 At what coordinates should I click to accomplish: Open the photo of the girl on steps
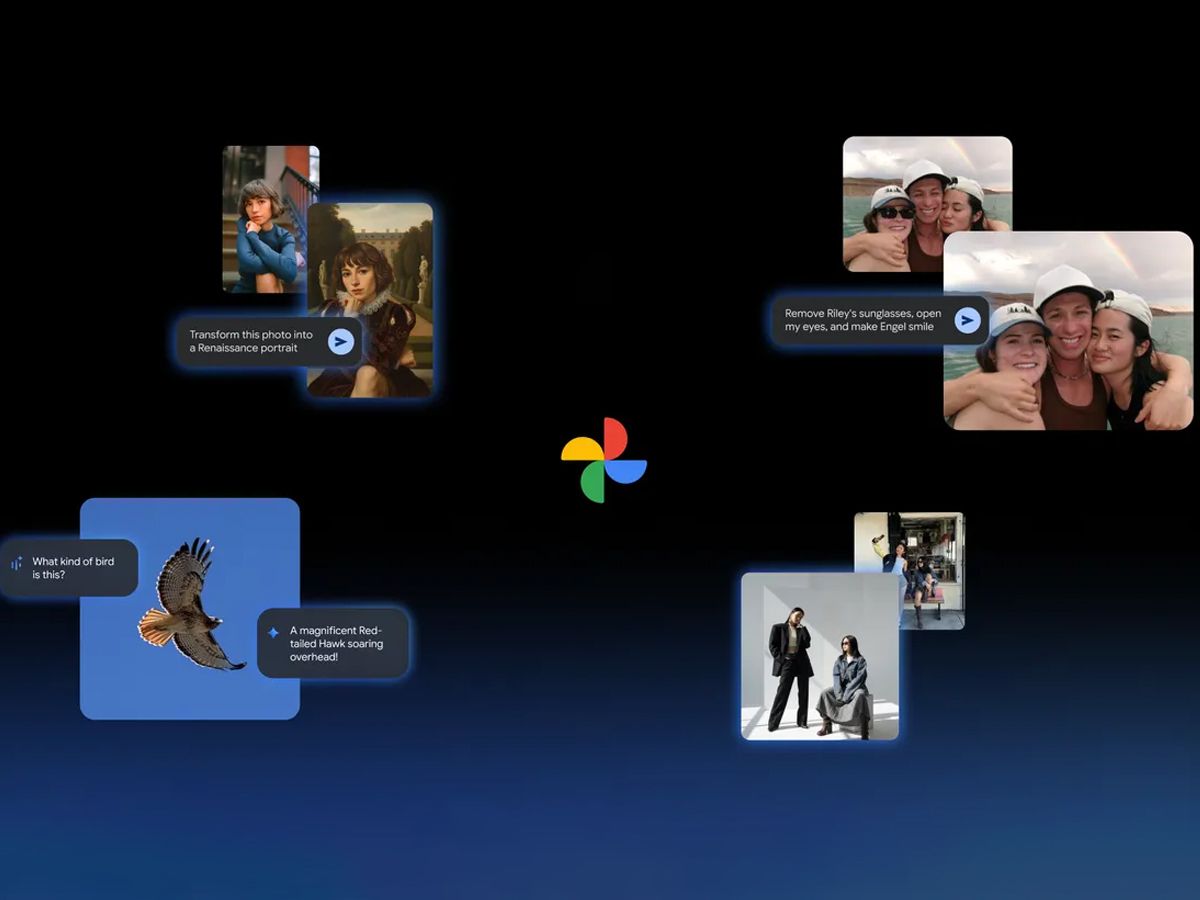(263, 215)
